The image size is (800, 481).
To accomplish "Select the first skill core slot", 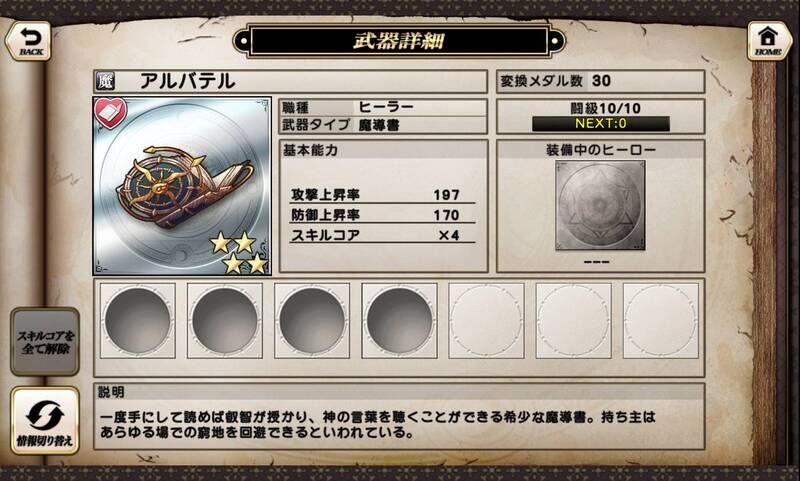I will pyautogui.click(x=138, y=320).
